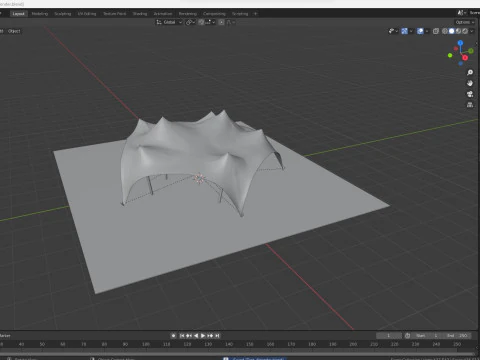
Task: Click frame 100 on the timeline ruler
Action: [146, 344]
